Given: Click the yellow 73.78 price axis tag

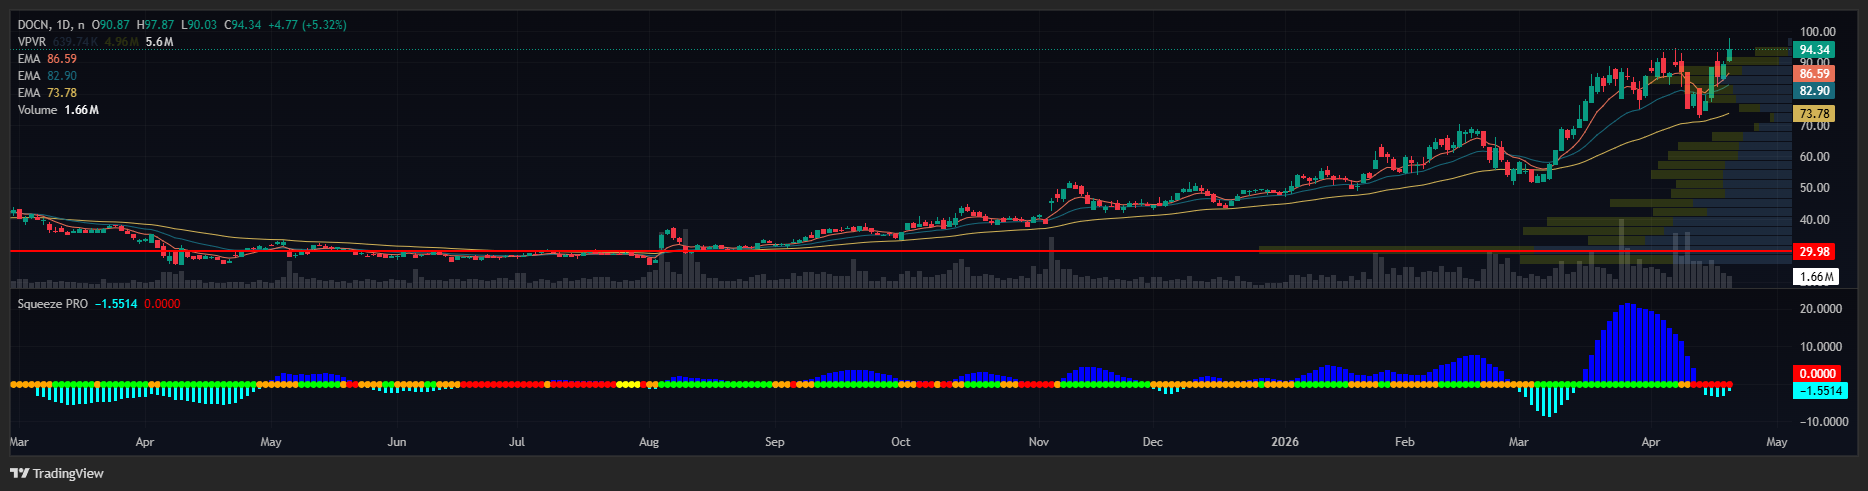Looking at the screenshot, I should [1814, 114].
